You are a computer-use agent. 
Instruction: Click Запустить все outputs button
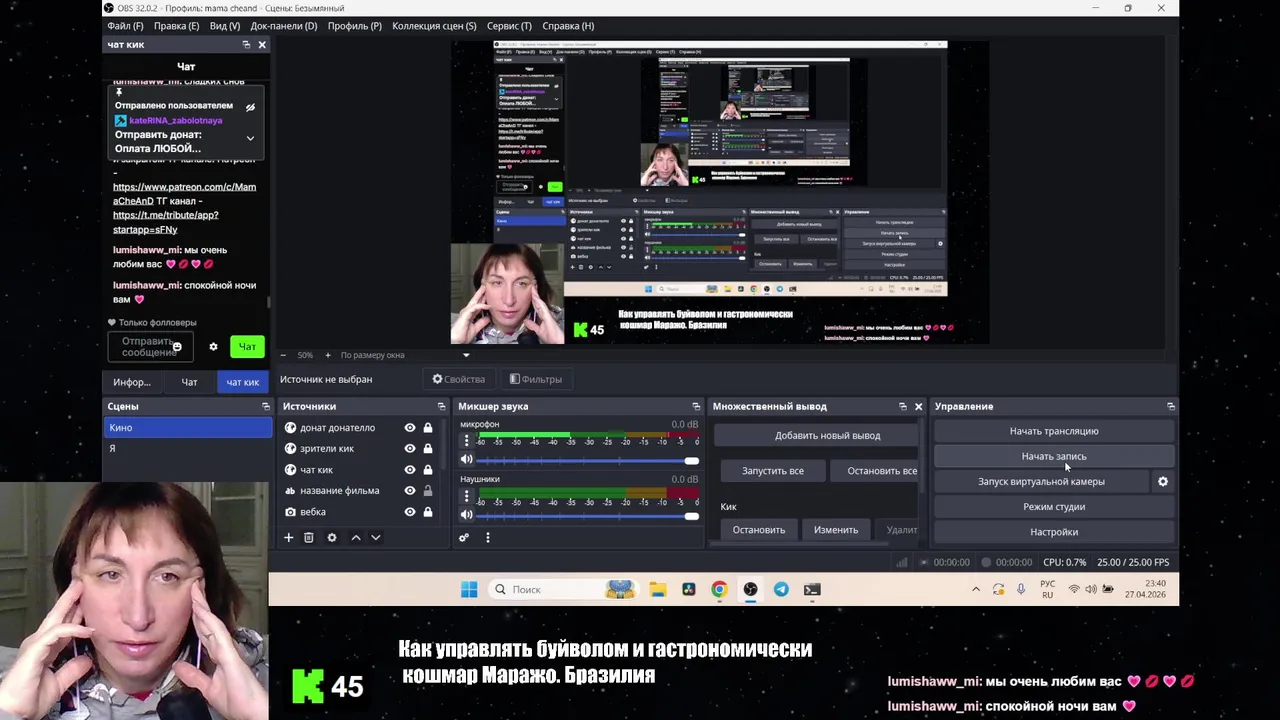point(773,470)
